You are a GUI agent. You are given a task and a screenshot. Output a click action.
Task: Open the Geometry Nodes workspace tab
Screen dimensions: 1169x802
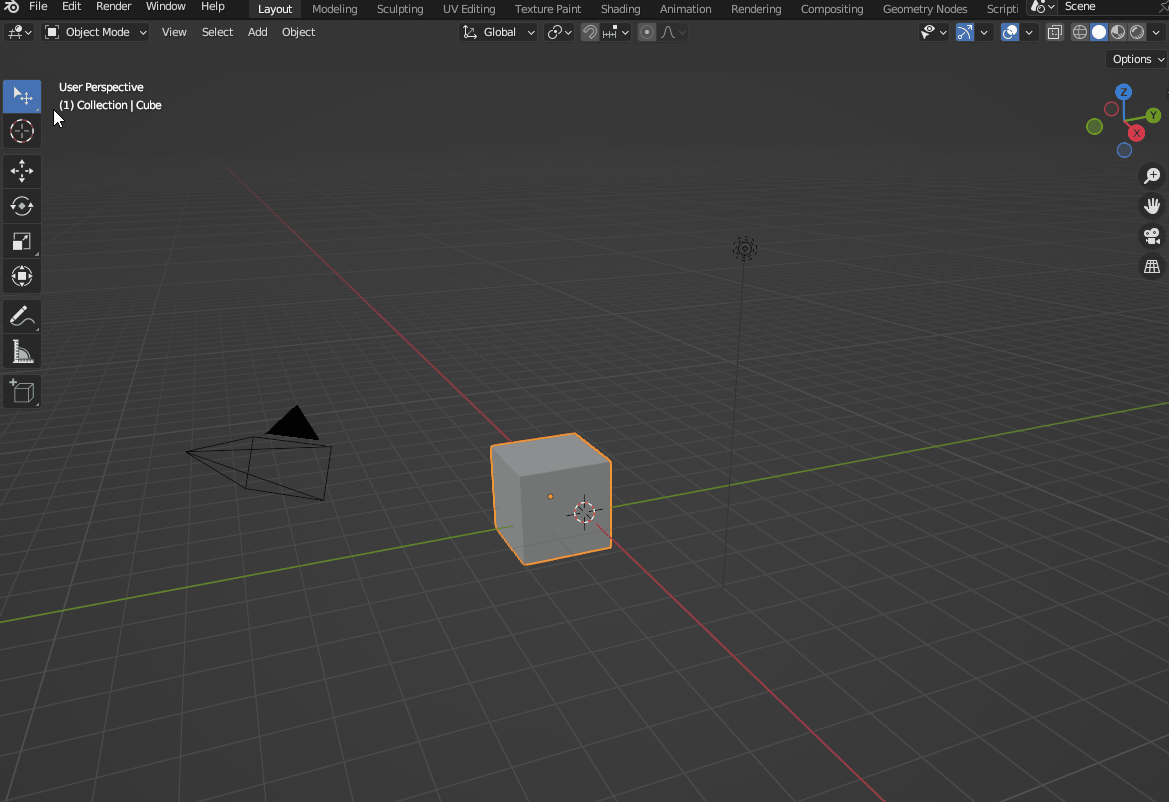pyautogui.click(x=924, y=9)
